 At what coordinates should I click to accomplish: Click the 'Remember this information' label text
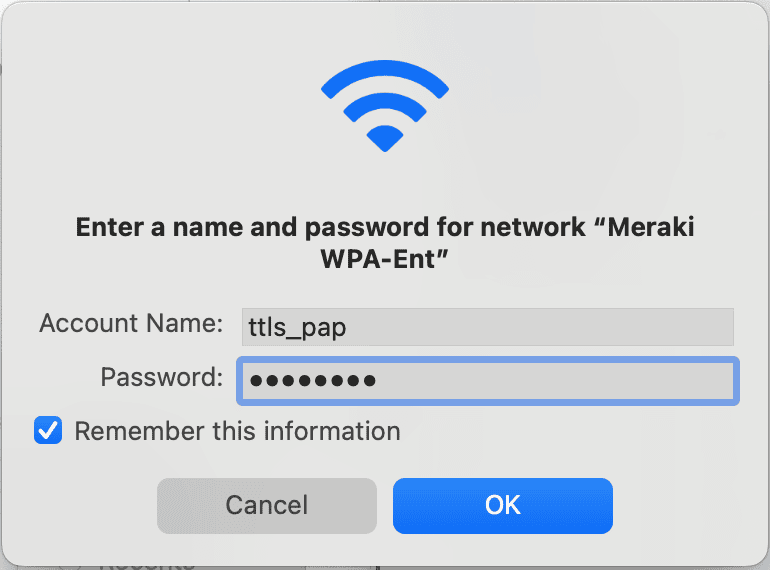coord(237,431)
